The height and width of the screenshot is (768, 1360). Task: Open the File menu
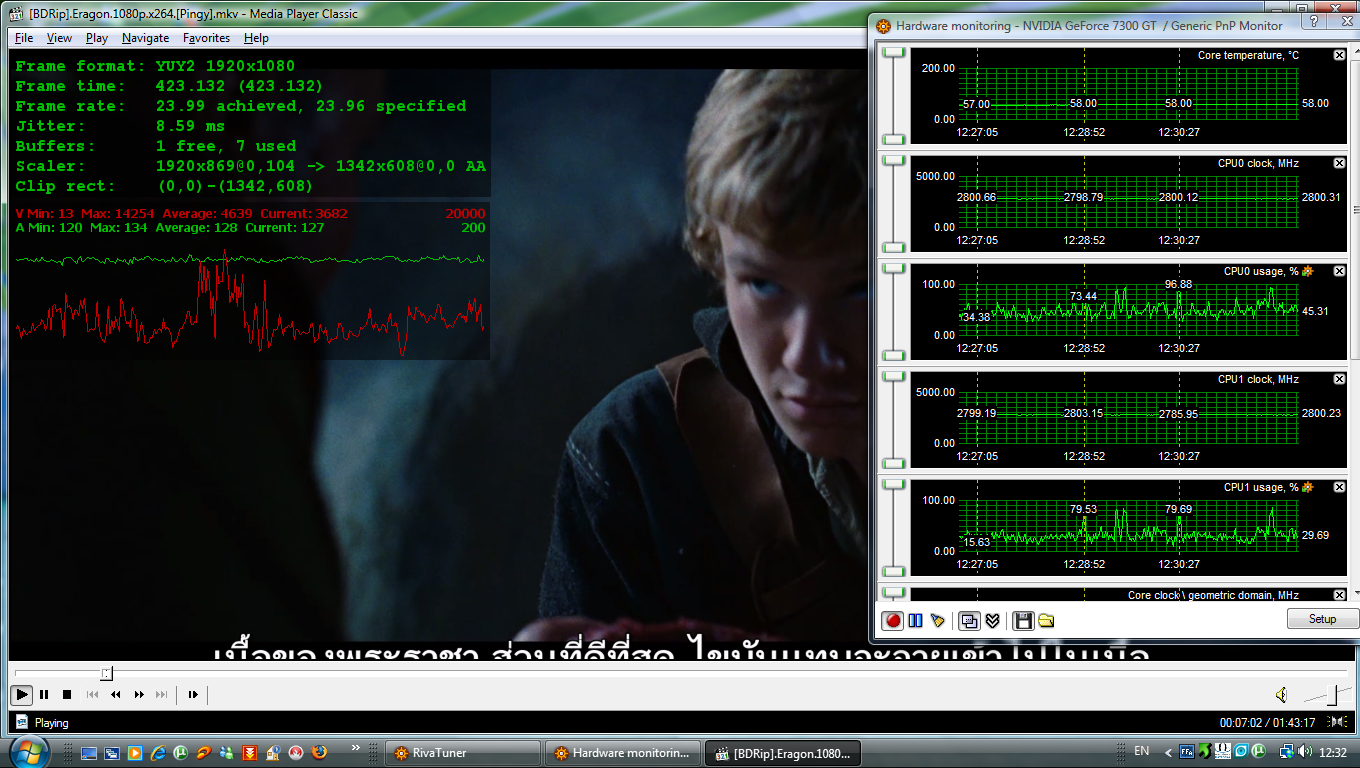tap(24, 38)
